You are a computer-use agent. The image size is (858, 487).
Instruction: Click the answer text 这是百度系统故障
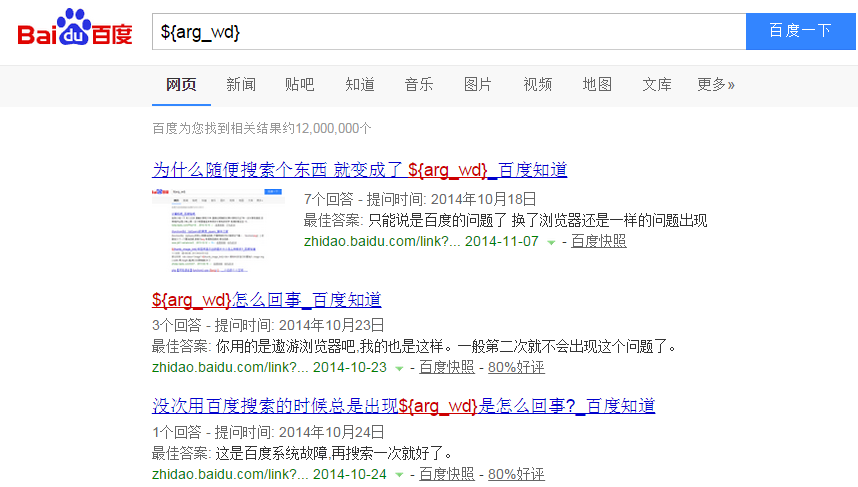pos(271,454)
